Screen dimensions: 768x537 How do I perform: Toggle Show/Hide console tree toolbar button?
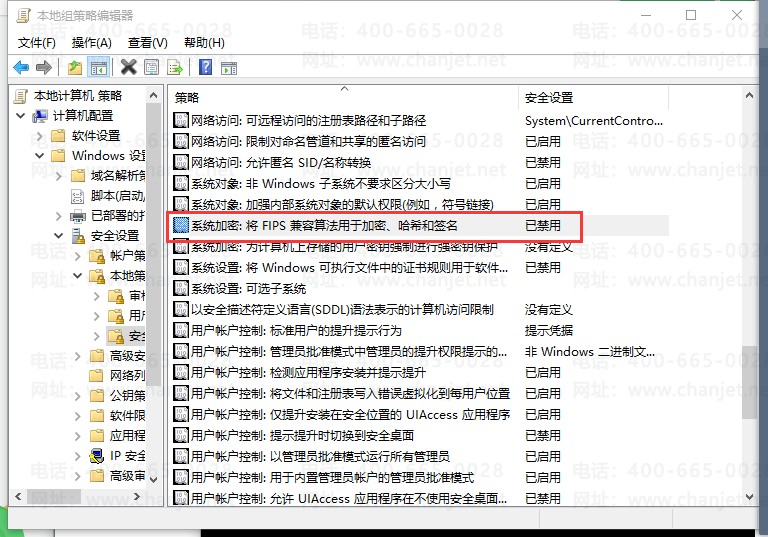point(98,68)
